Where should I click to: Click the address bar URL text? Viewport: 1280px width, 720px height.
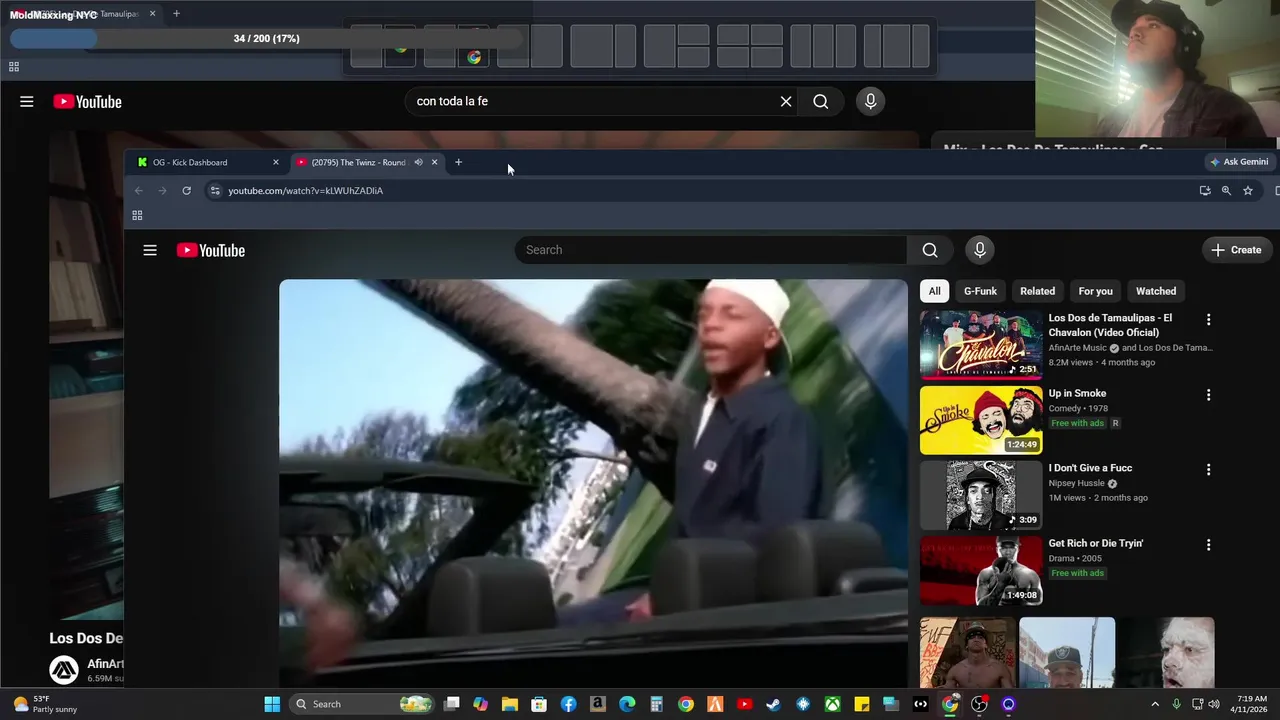(x=305, y=190)
